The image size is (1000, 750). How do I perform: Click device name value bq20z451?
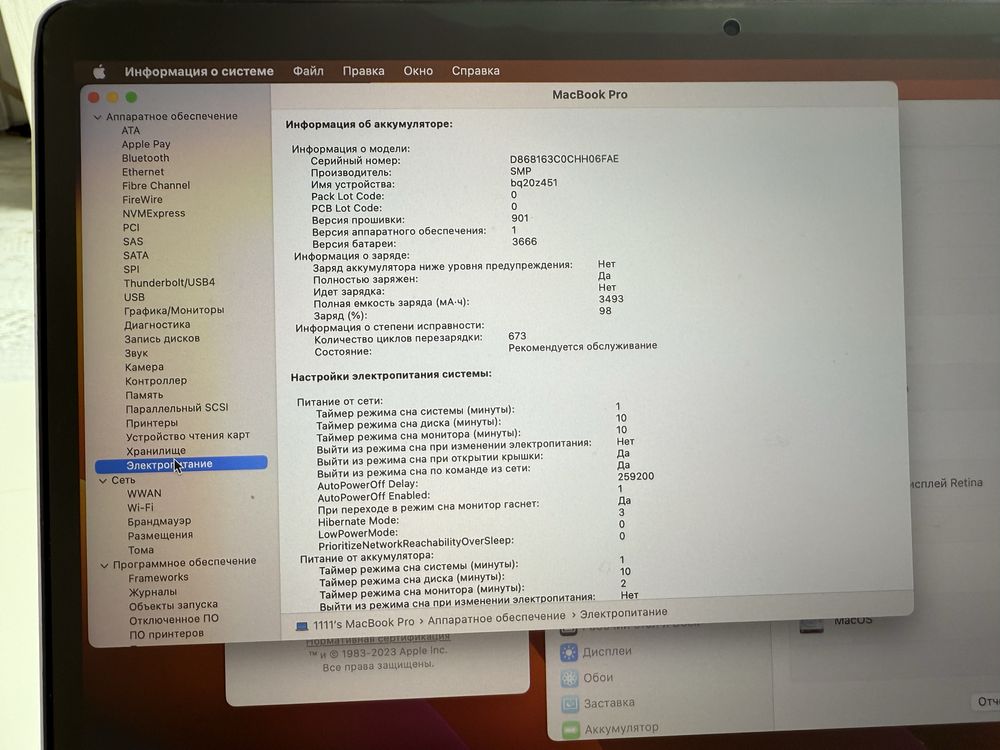pyautogui.click(x=534, y=183)
